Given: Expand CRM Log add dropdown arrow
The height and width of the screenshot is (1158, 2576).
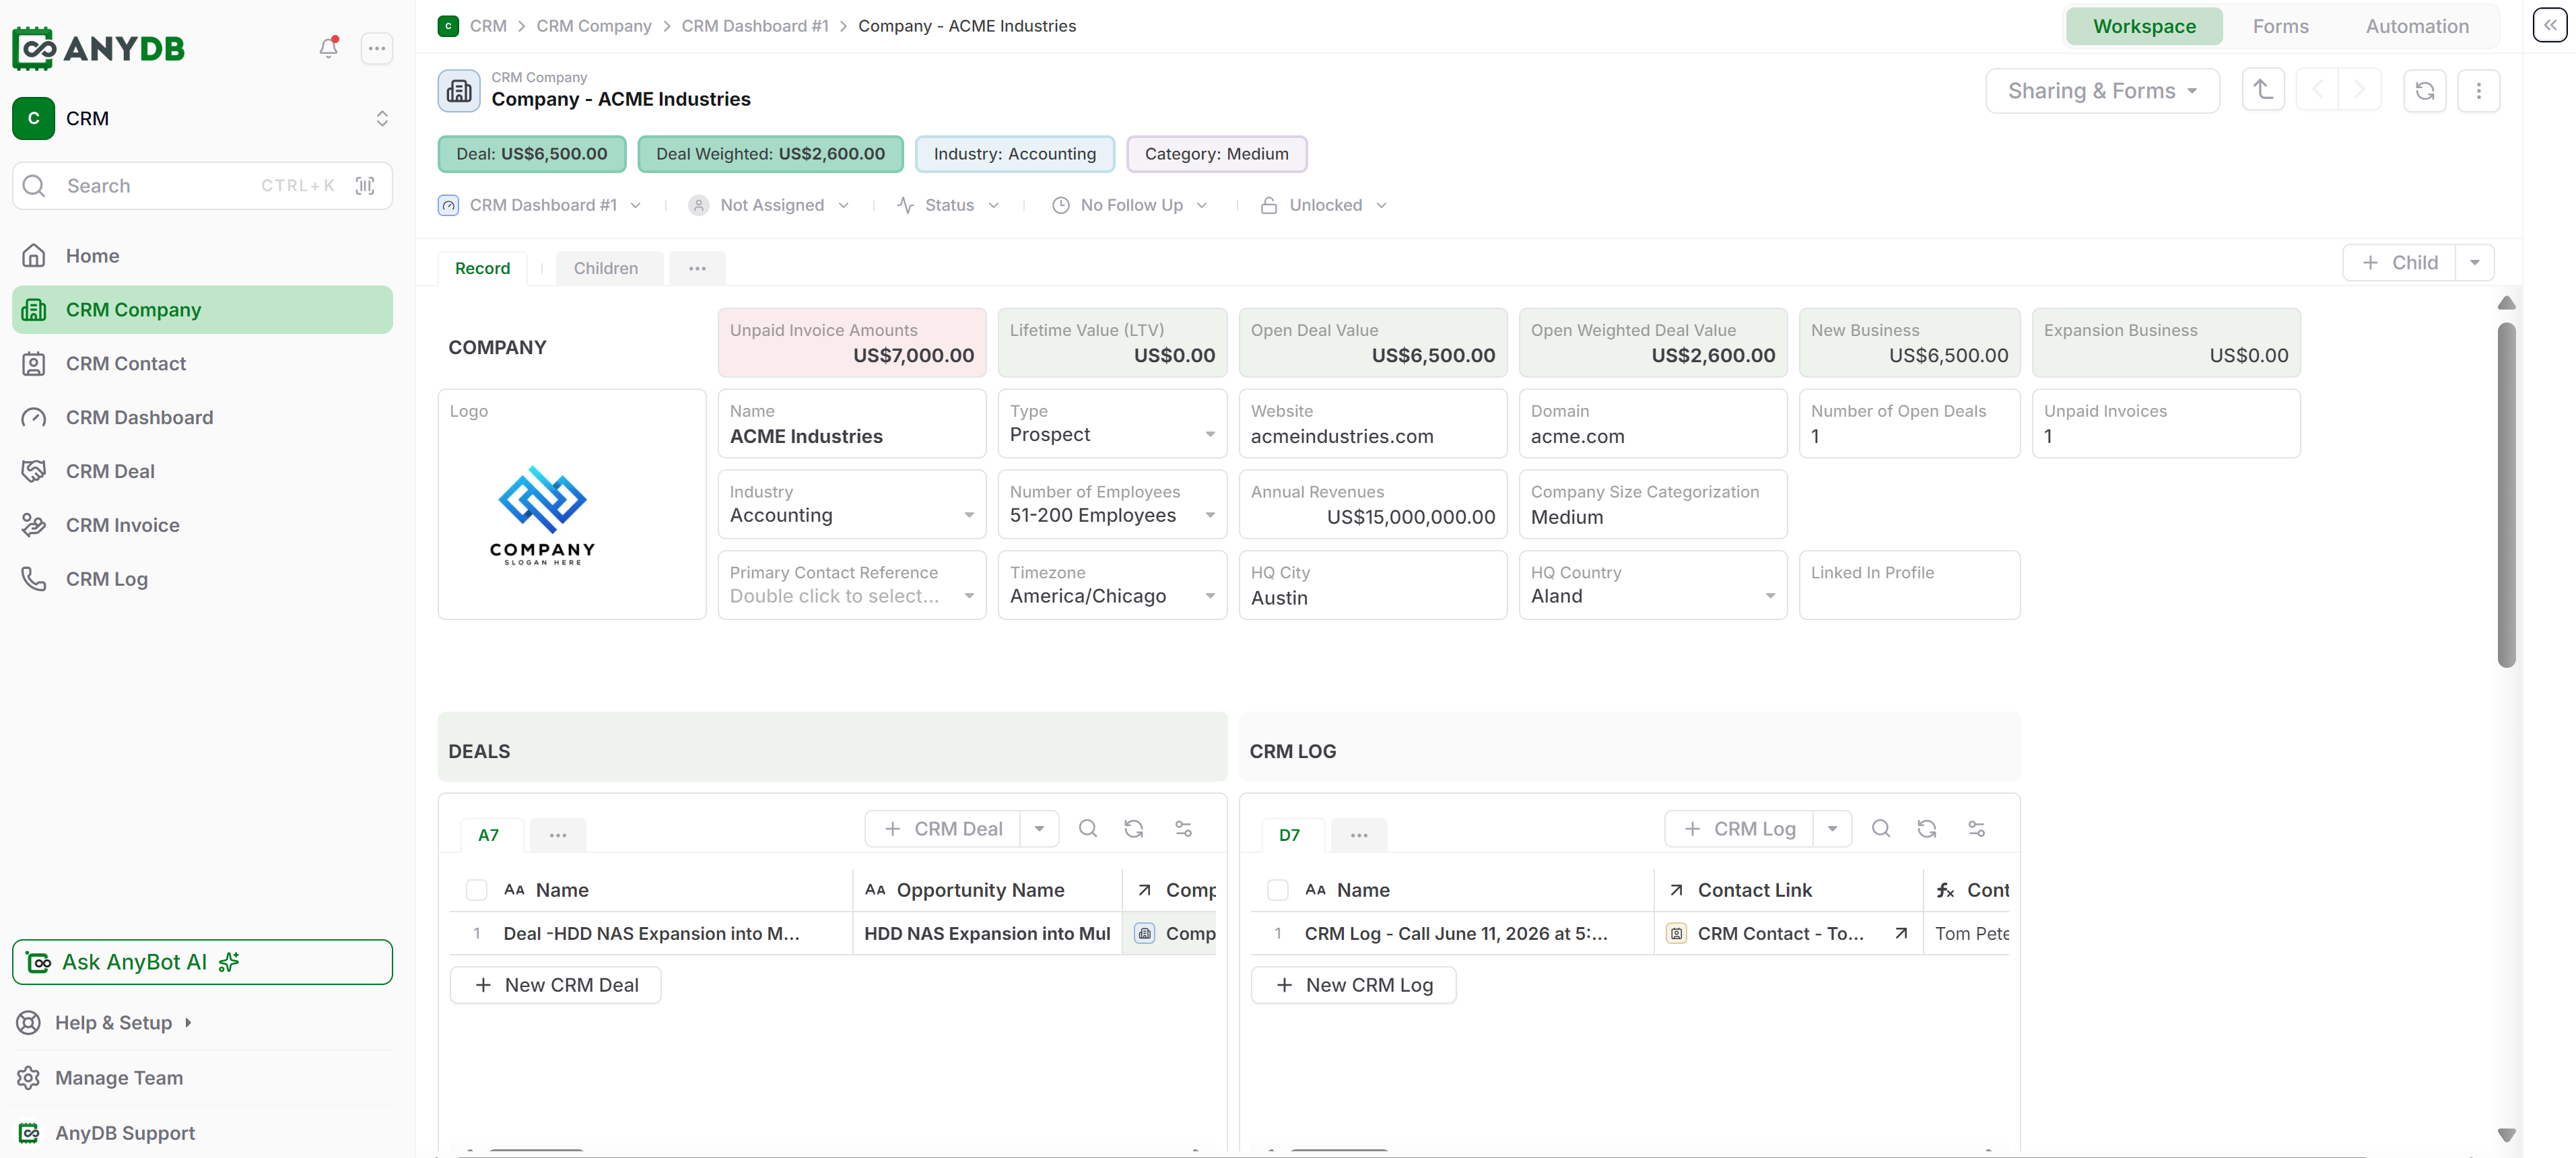Looking at the screenshot, I should click(x=1832, y=829).
